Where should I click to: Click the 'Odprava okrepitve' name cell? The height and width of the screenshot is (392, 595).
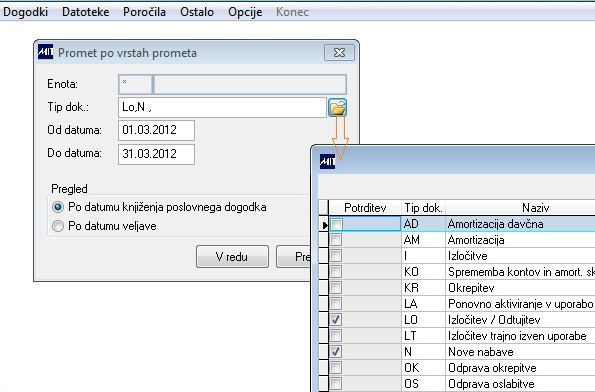click(x=521, y=367)
